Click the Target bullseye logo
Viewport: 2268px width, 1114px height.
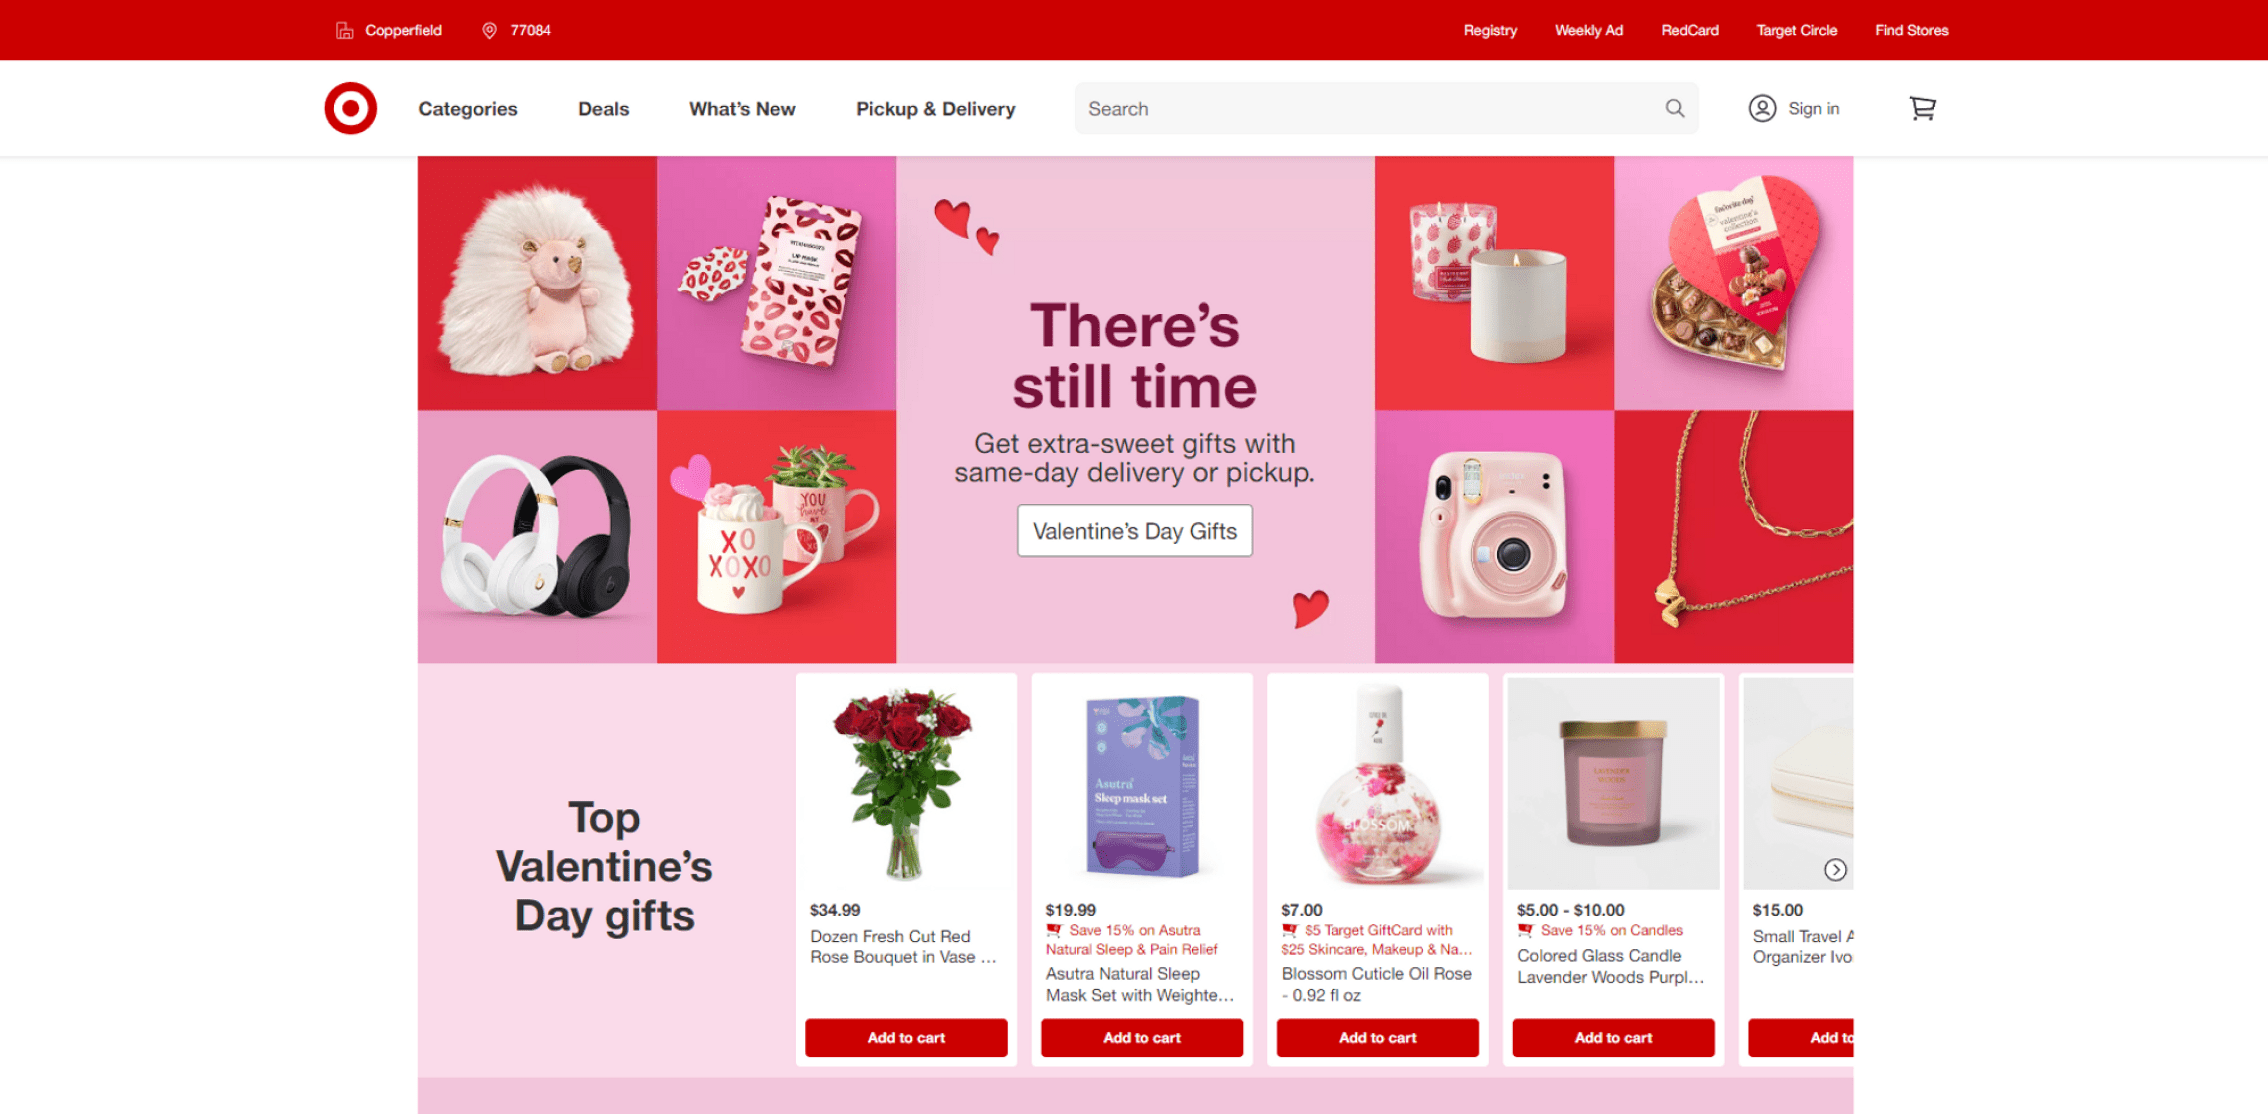coord(350,108)
